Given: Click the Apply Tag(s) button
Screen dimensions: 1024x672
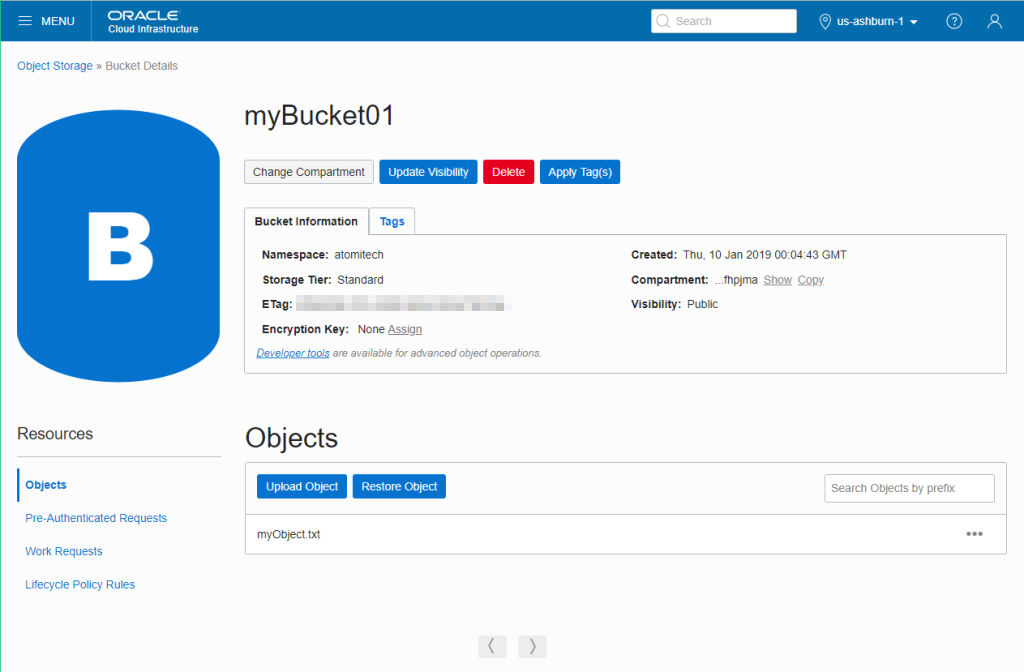Looking at the screenshot, I should click(580, 172).
